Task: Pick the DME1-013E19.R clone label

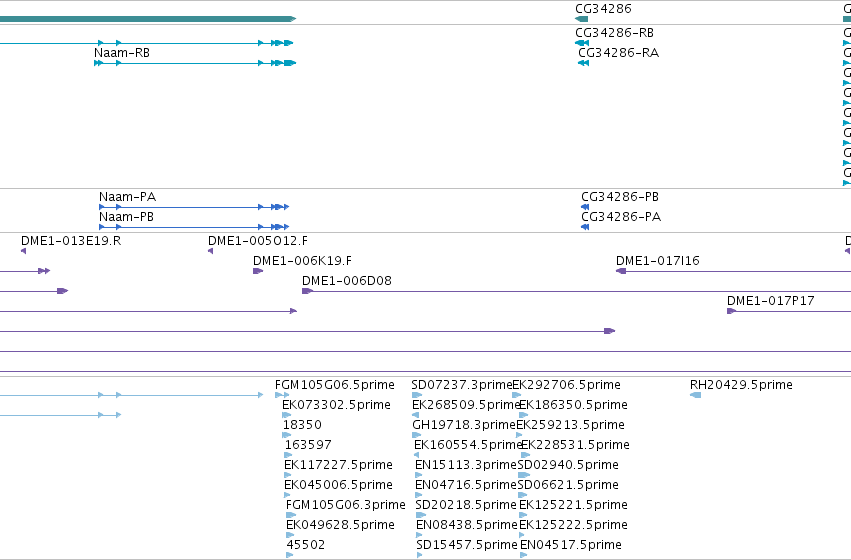Action: pos(71,240)
